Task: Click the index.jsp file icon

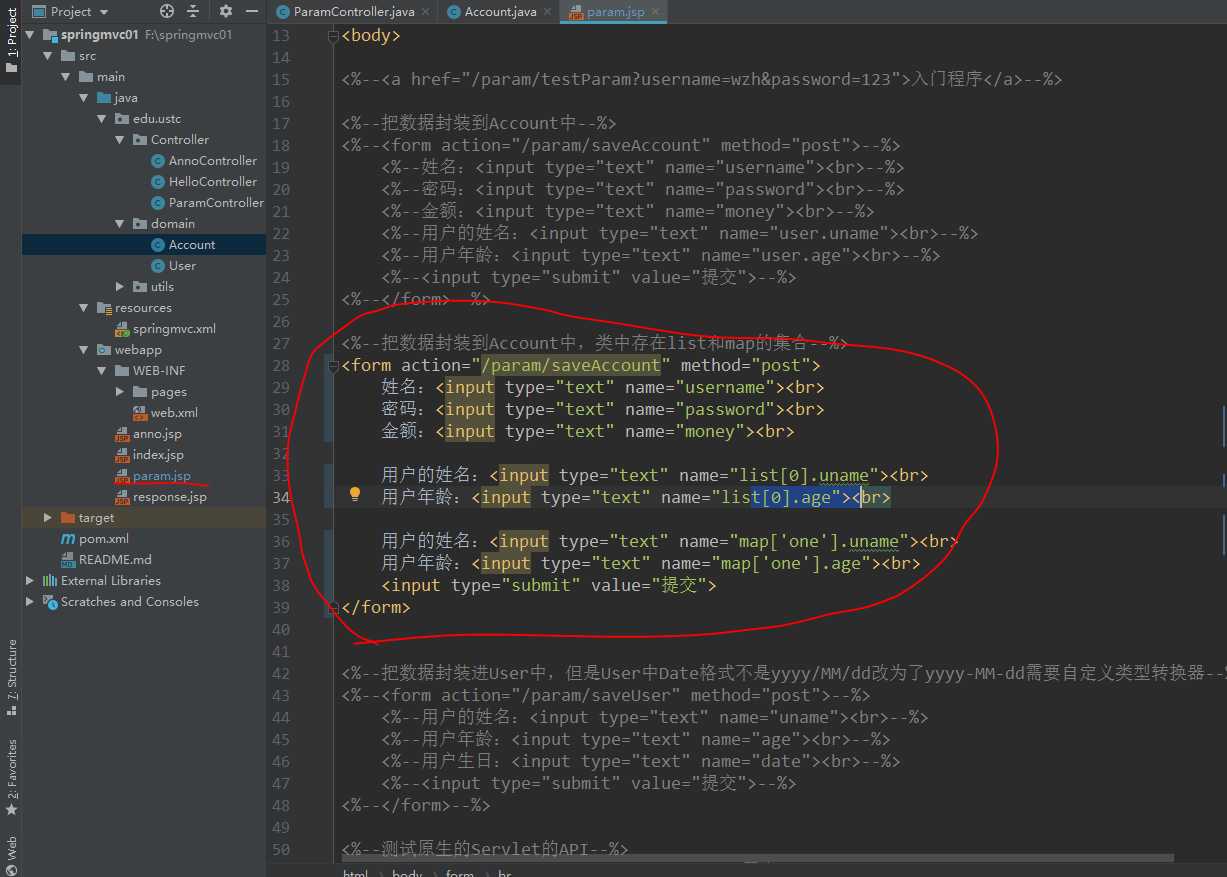Action: point(122,455)
